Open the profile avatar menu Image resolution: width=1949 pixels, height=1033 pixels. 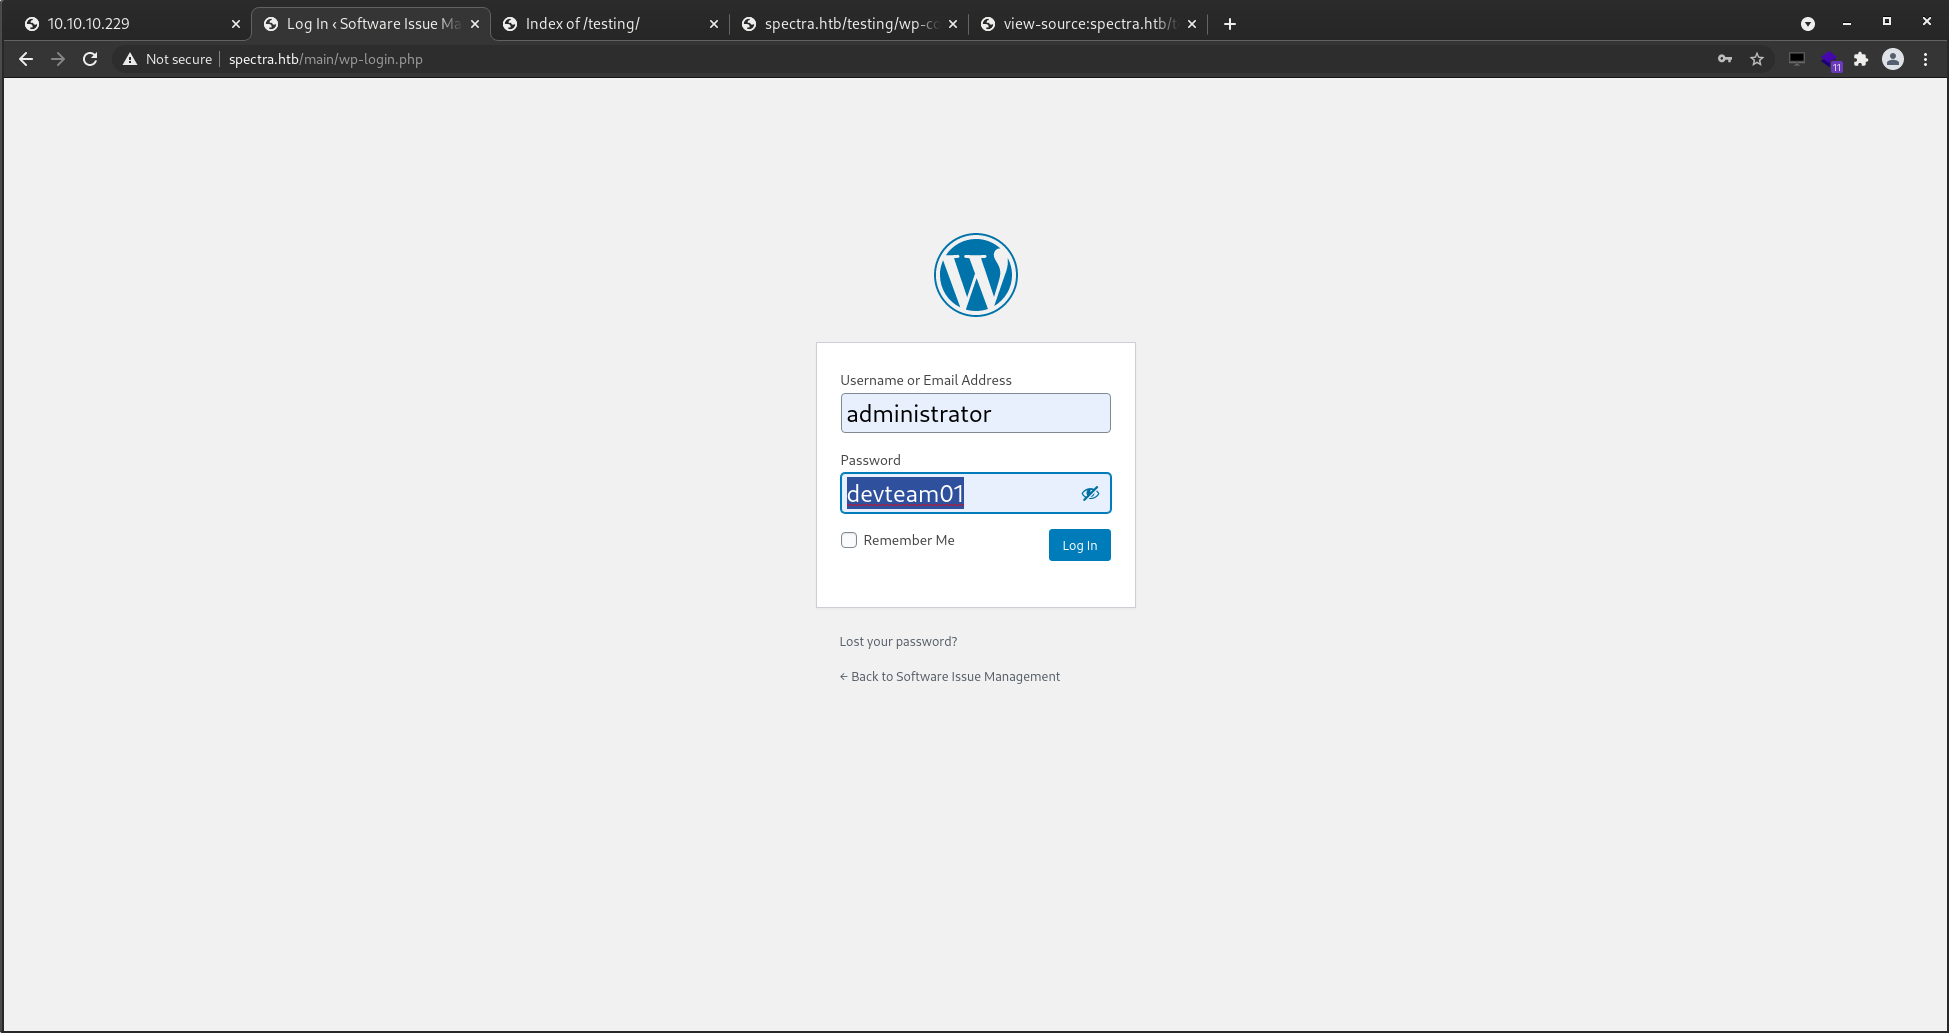click(x=1893, y=59)
